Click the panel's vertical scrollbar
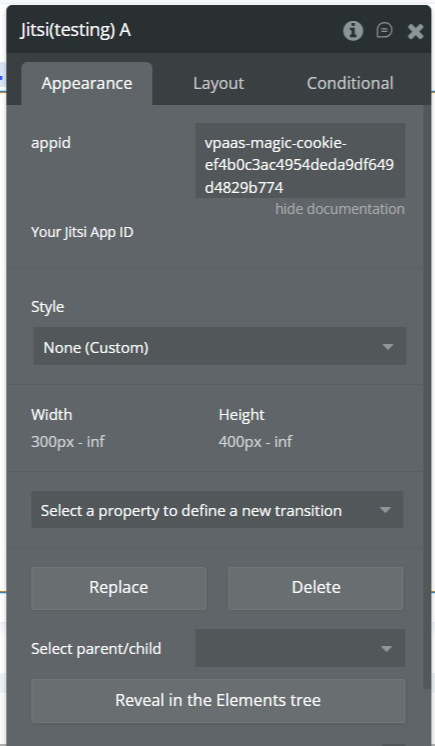 [x=426, y=397]
